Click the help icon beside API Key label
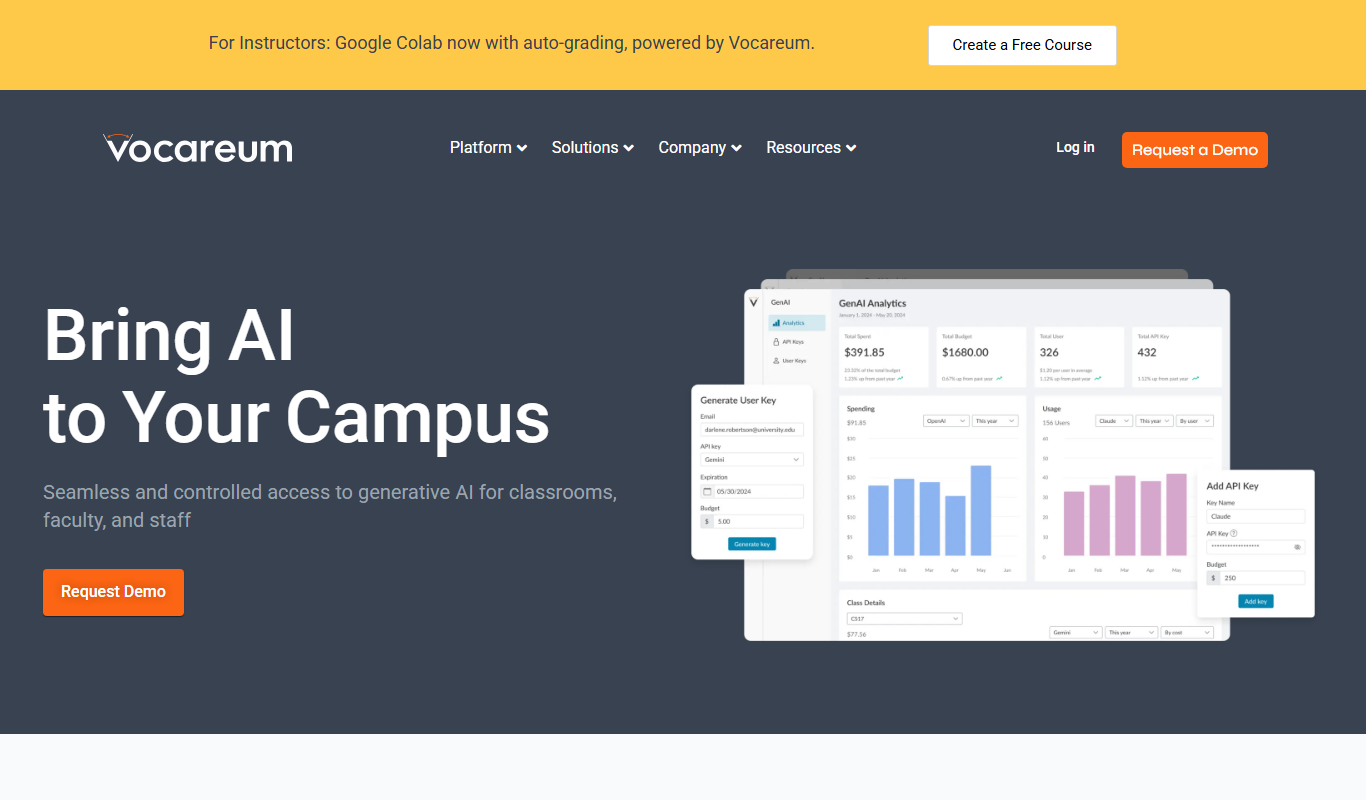 coord(1234,534)
